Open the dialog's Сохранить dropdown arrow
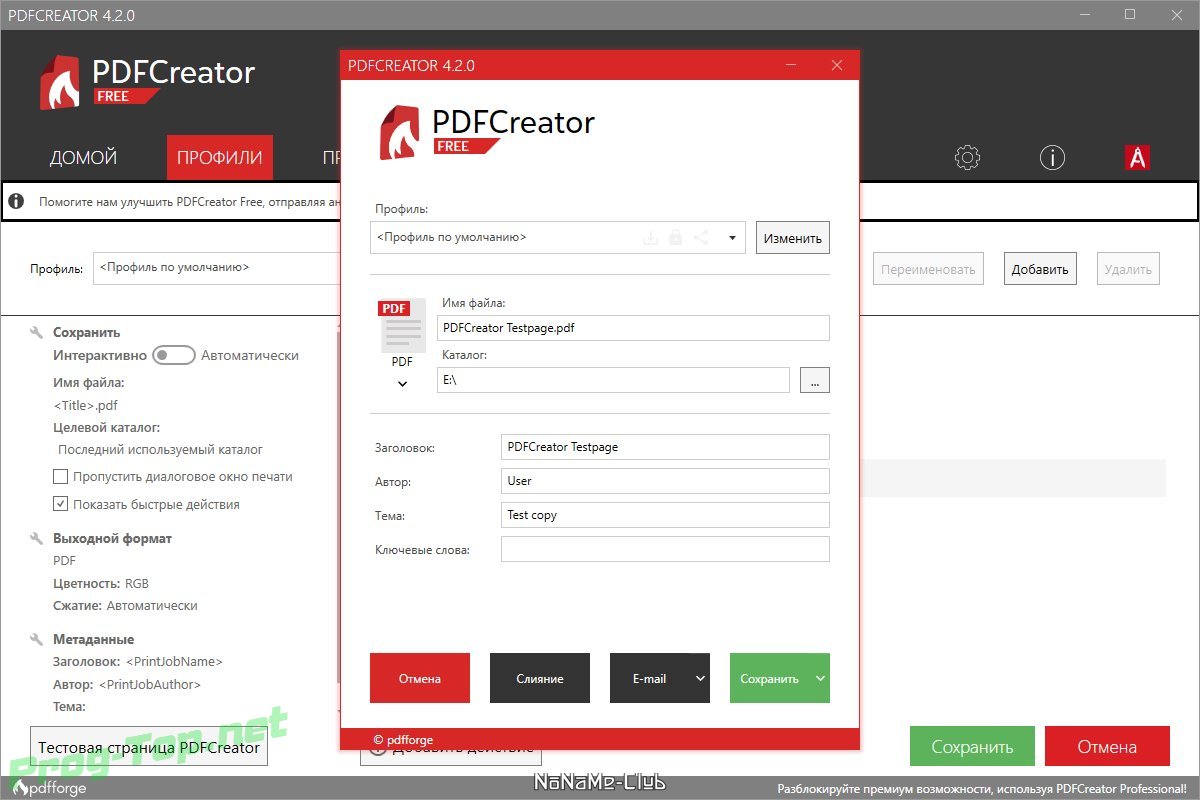The width and height of the screenshot is (1200, 800). click(820, 678)
